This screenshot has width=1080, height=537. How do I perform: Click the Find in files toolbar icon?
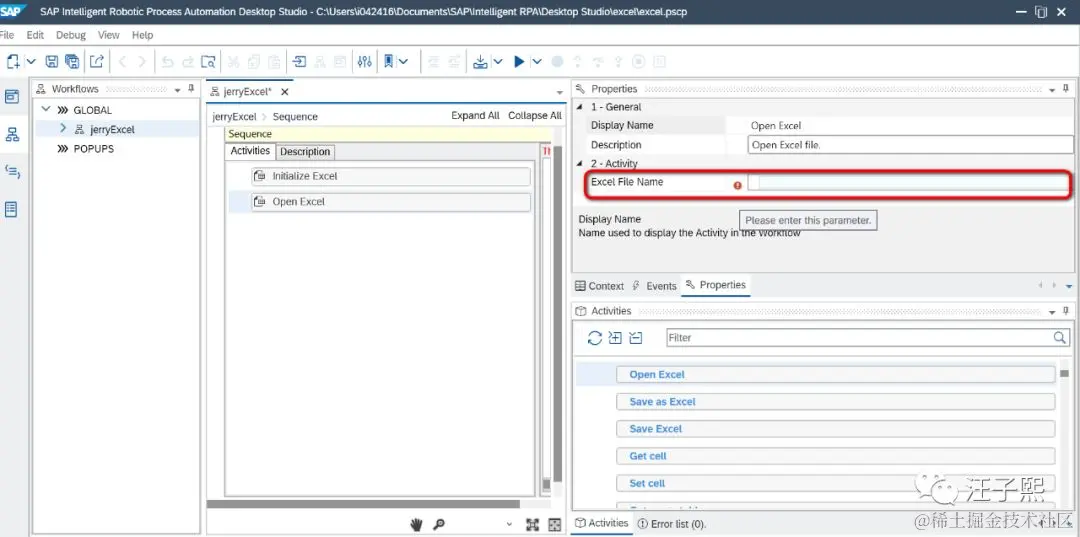[x=208, y=62]
